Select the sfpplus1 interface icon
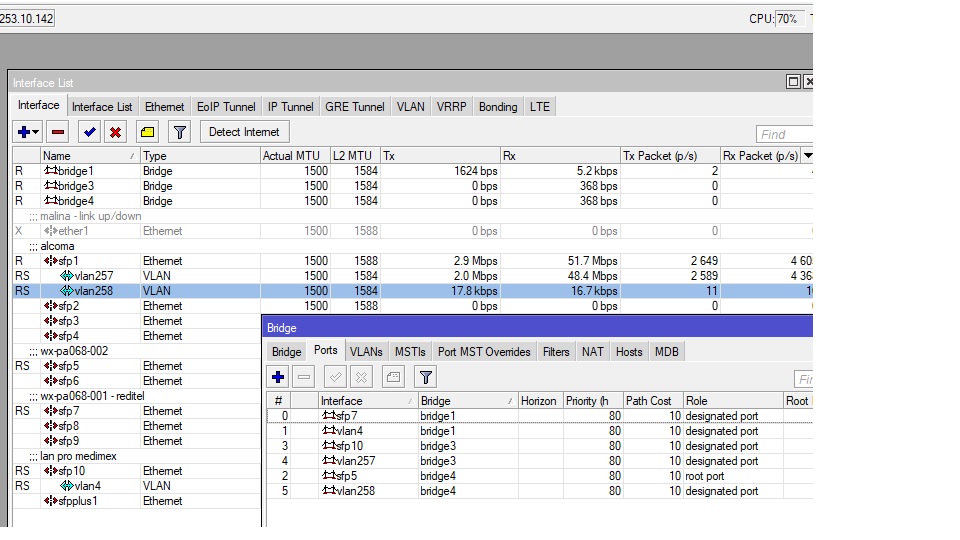This screenshot has width=960, height=540. (x=51, y=501)
